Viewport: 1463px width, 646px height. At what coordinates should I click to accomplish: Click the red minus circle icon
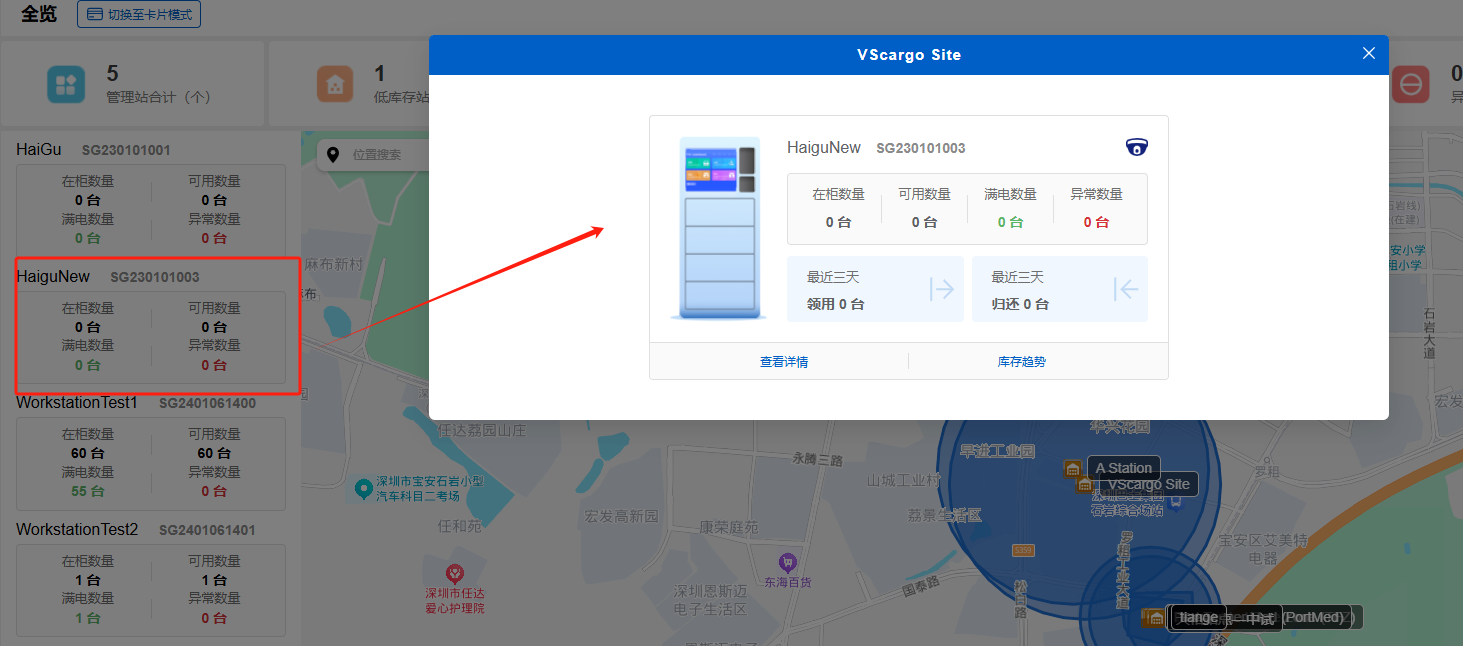click(1410, 85)
